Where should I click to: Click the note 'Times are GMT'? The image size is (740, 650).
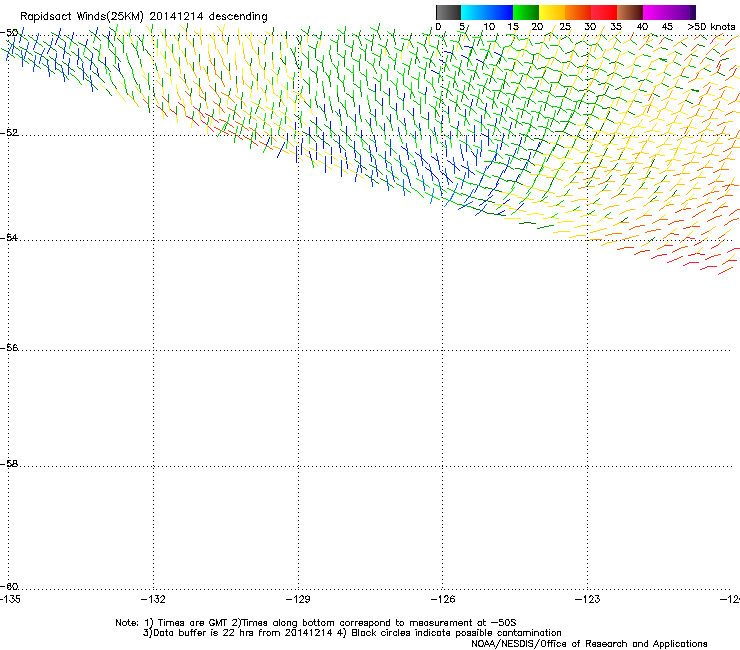pyautogui.click(x=193, y=623)
